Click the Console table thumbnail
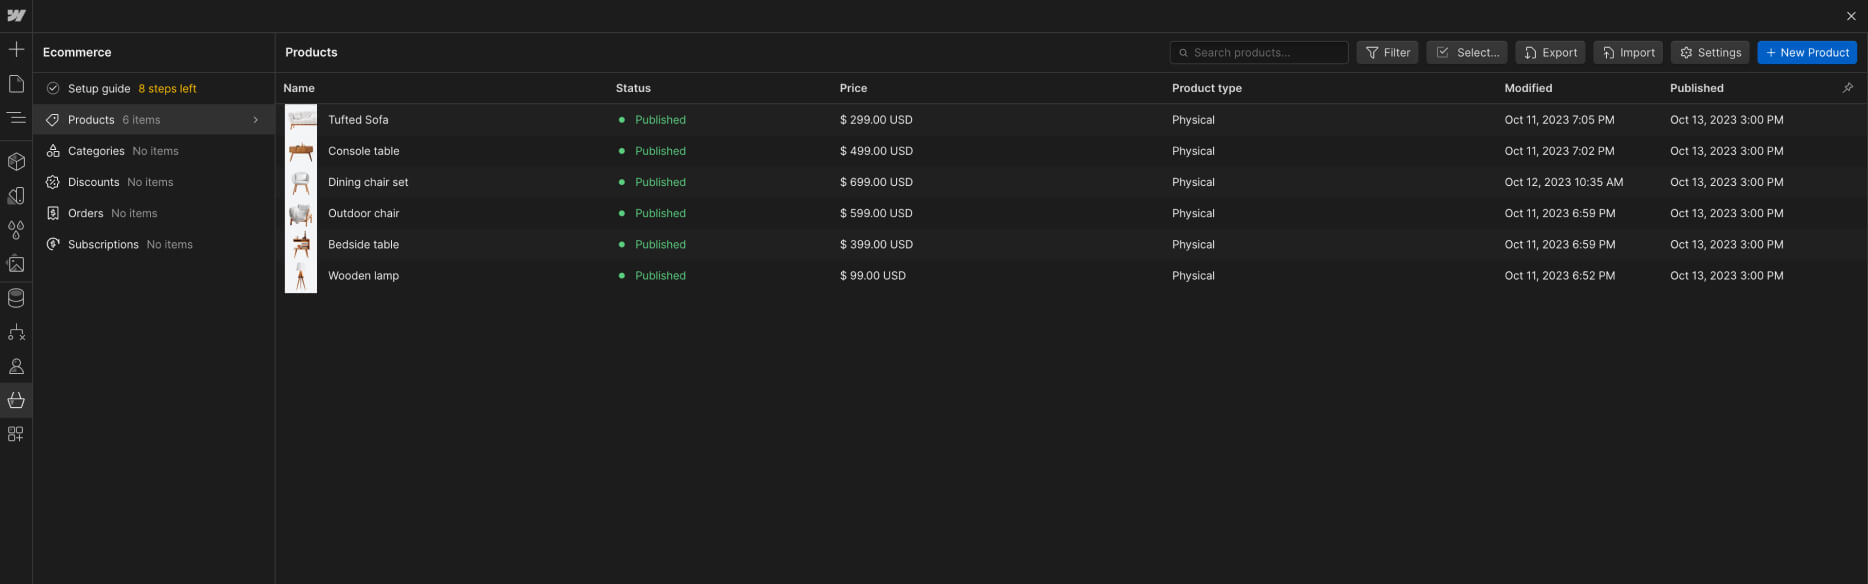Image resolution: width=1868 pixels, height=584 pixels. click(x=301, y=151)
